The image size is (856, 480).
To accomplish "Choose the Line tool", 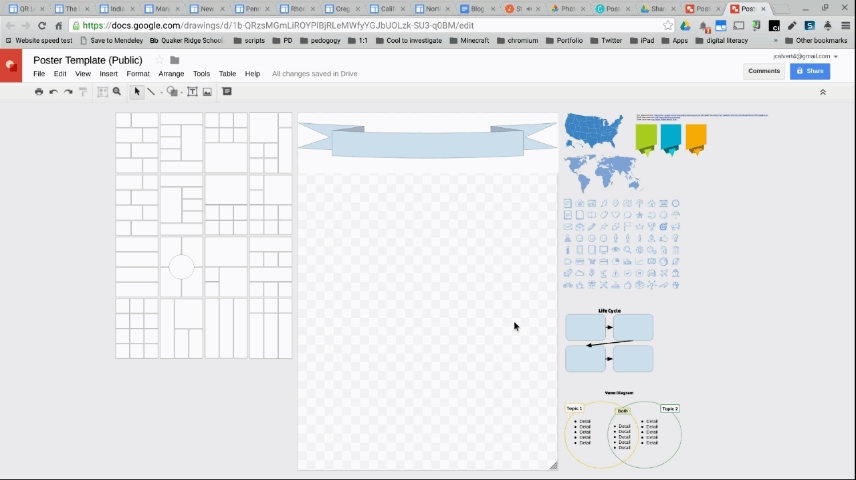I will pos(151,92).
